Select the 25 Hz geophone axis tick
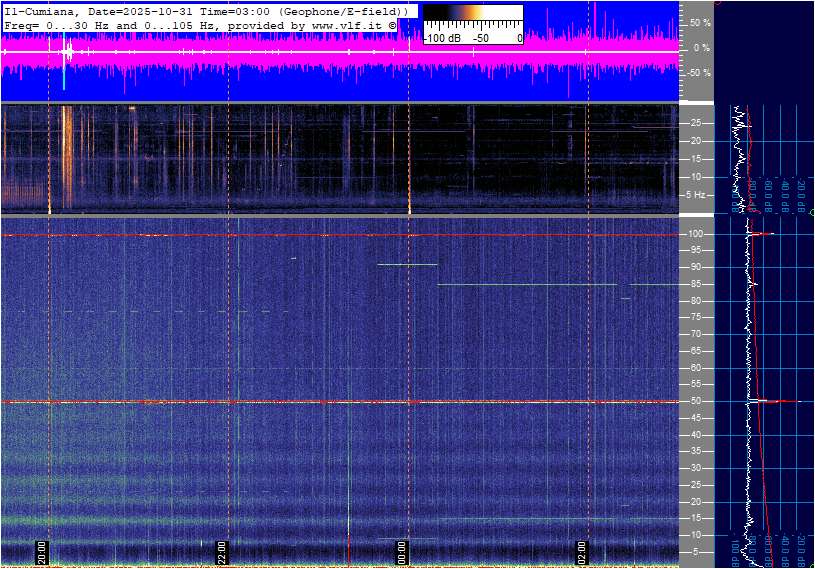This screenshot has height=569, width=815. 698,123
